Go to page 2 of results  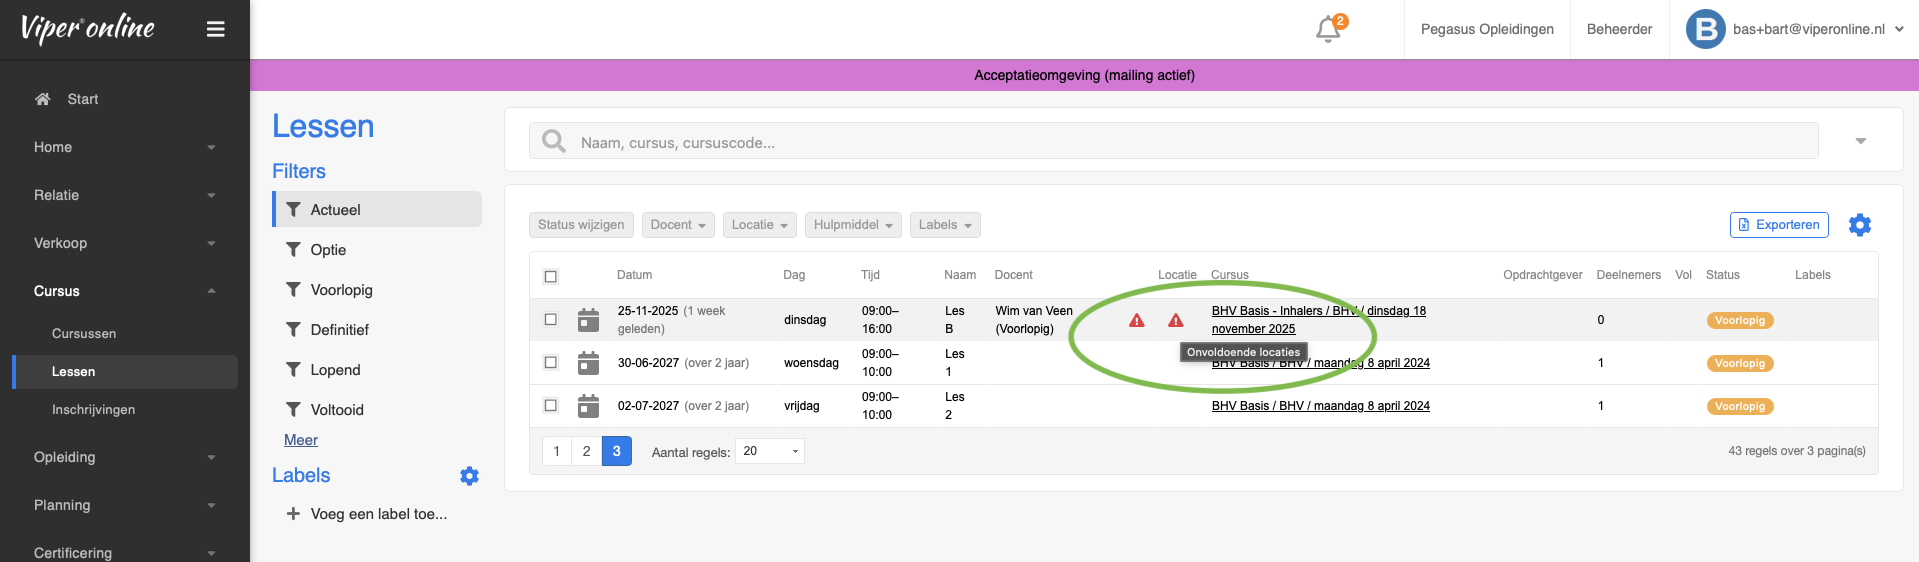586,451
